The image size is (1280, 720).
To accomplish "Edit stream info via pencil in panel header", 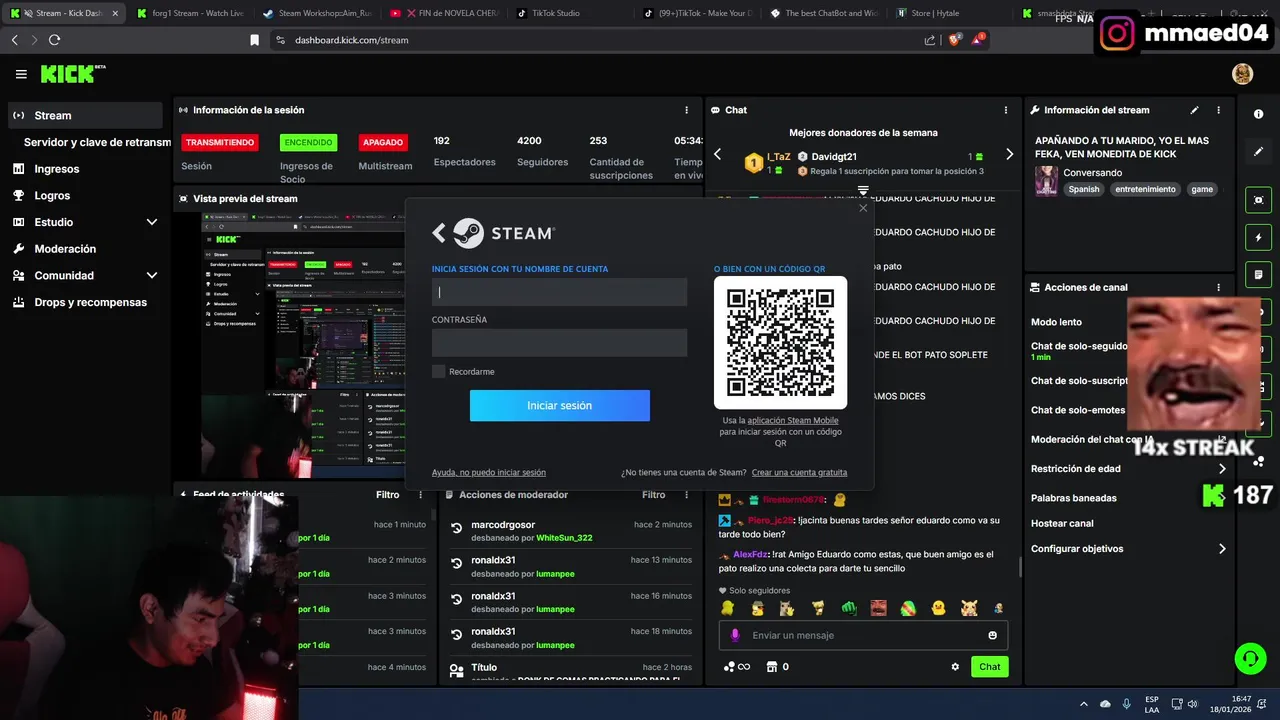I will 1194,110.
